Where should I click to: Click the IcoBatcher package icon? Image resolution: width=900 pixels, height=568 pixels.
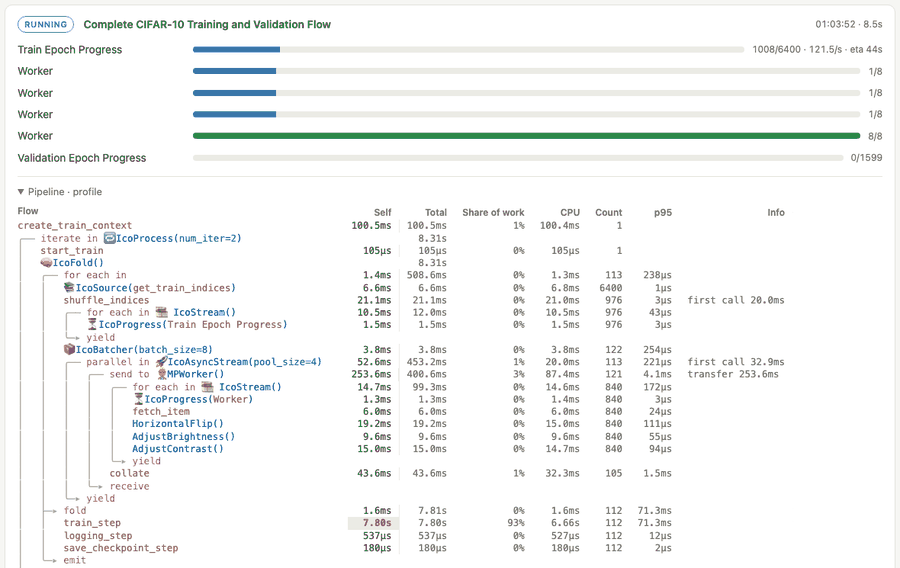point(69,349)
